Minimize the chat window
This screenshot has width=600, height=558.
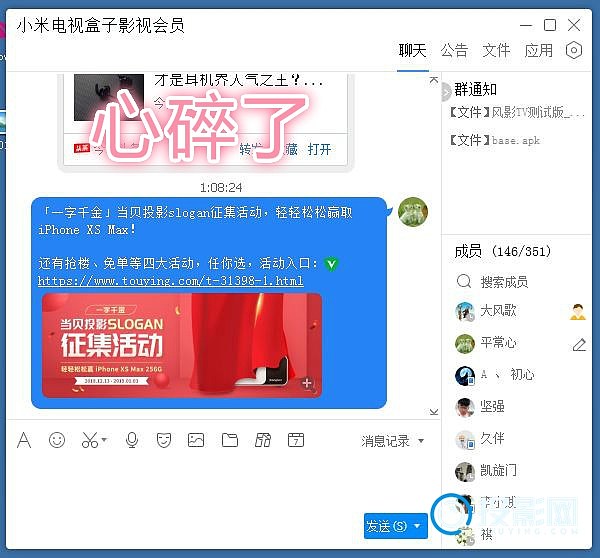526,26
